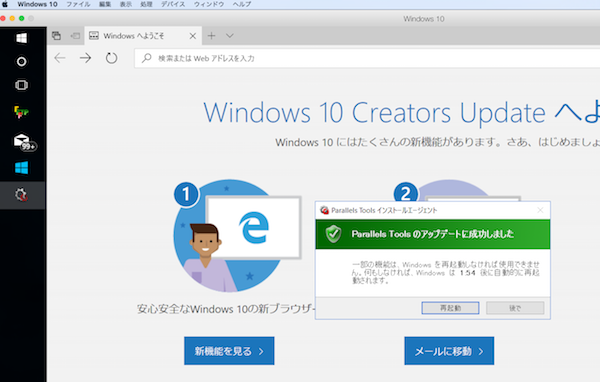Image resolution: width=600 pixels, height=382 pixels.
Task: Open the ウィンドウ menu
Action: (x=209, y=4)
